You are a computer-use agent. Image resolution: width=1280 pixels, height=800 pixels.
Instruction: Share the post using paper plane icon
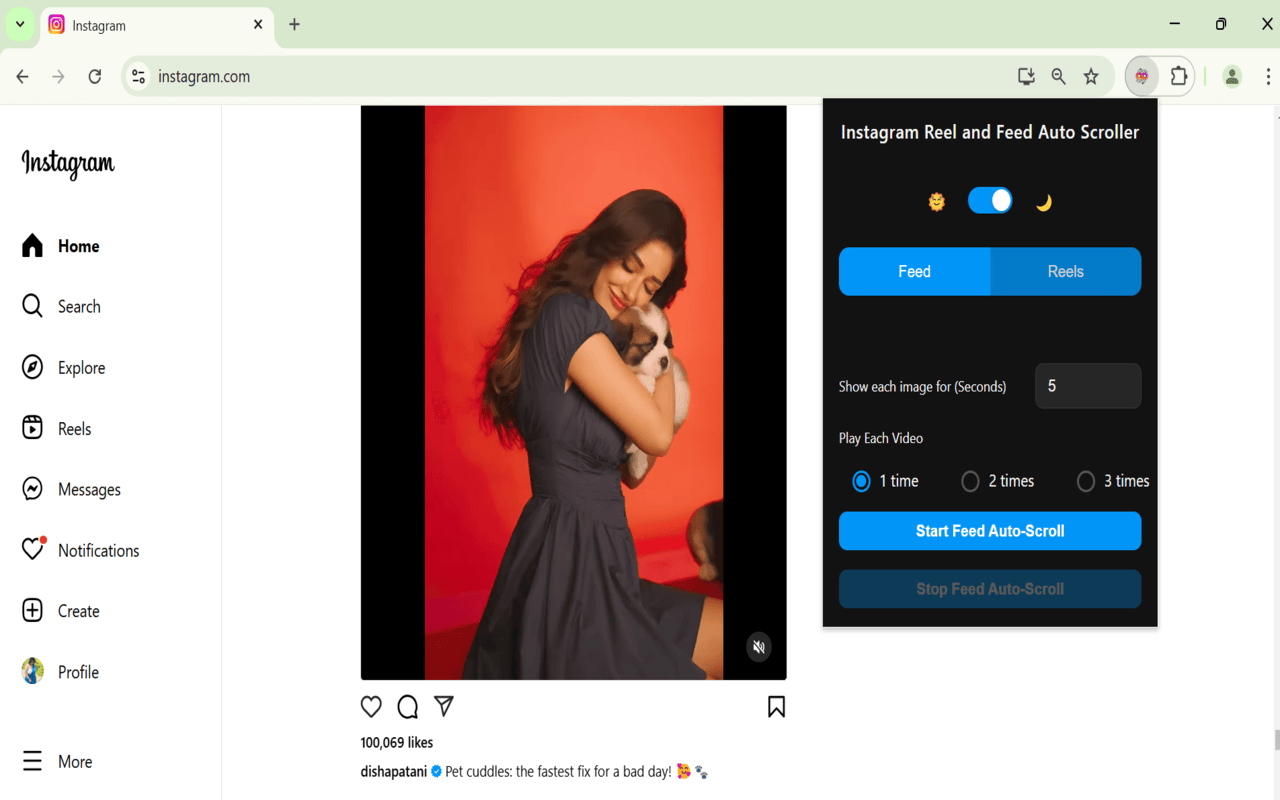444,706
